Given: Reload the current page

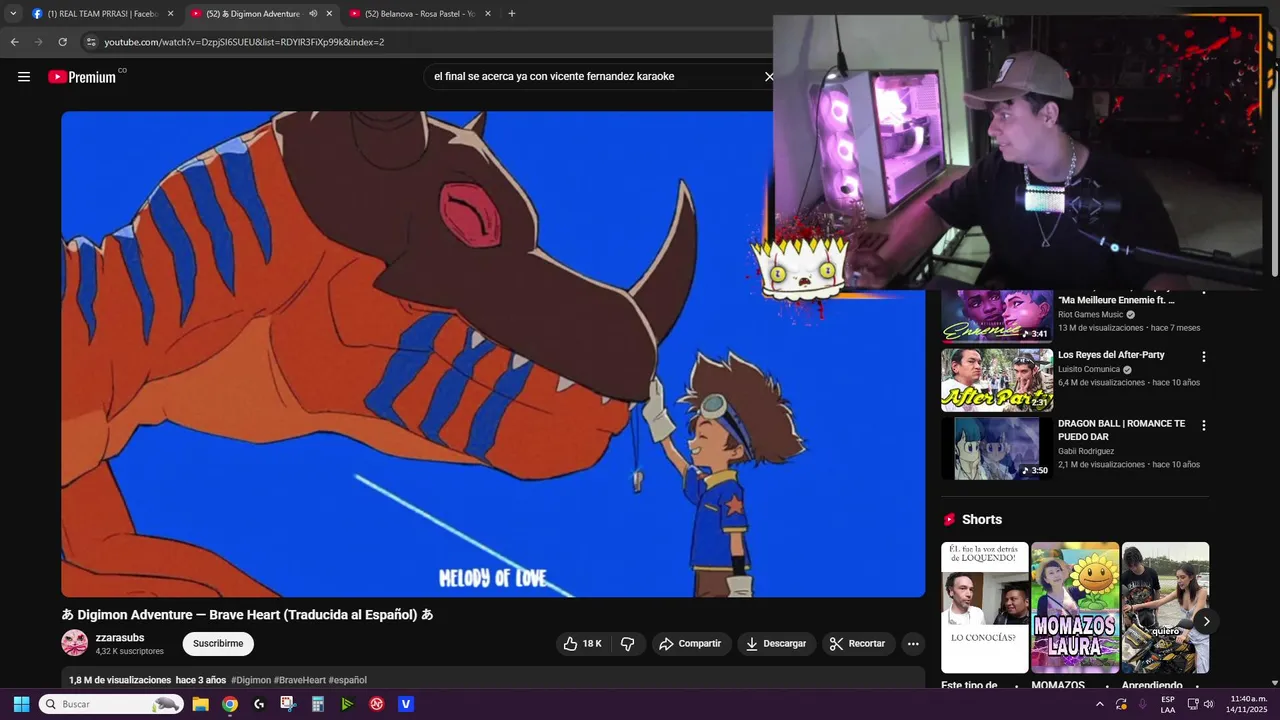Looking at the screenshot, I should (62, 42).
